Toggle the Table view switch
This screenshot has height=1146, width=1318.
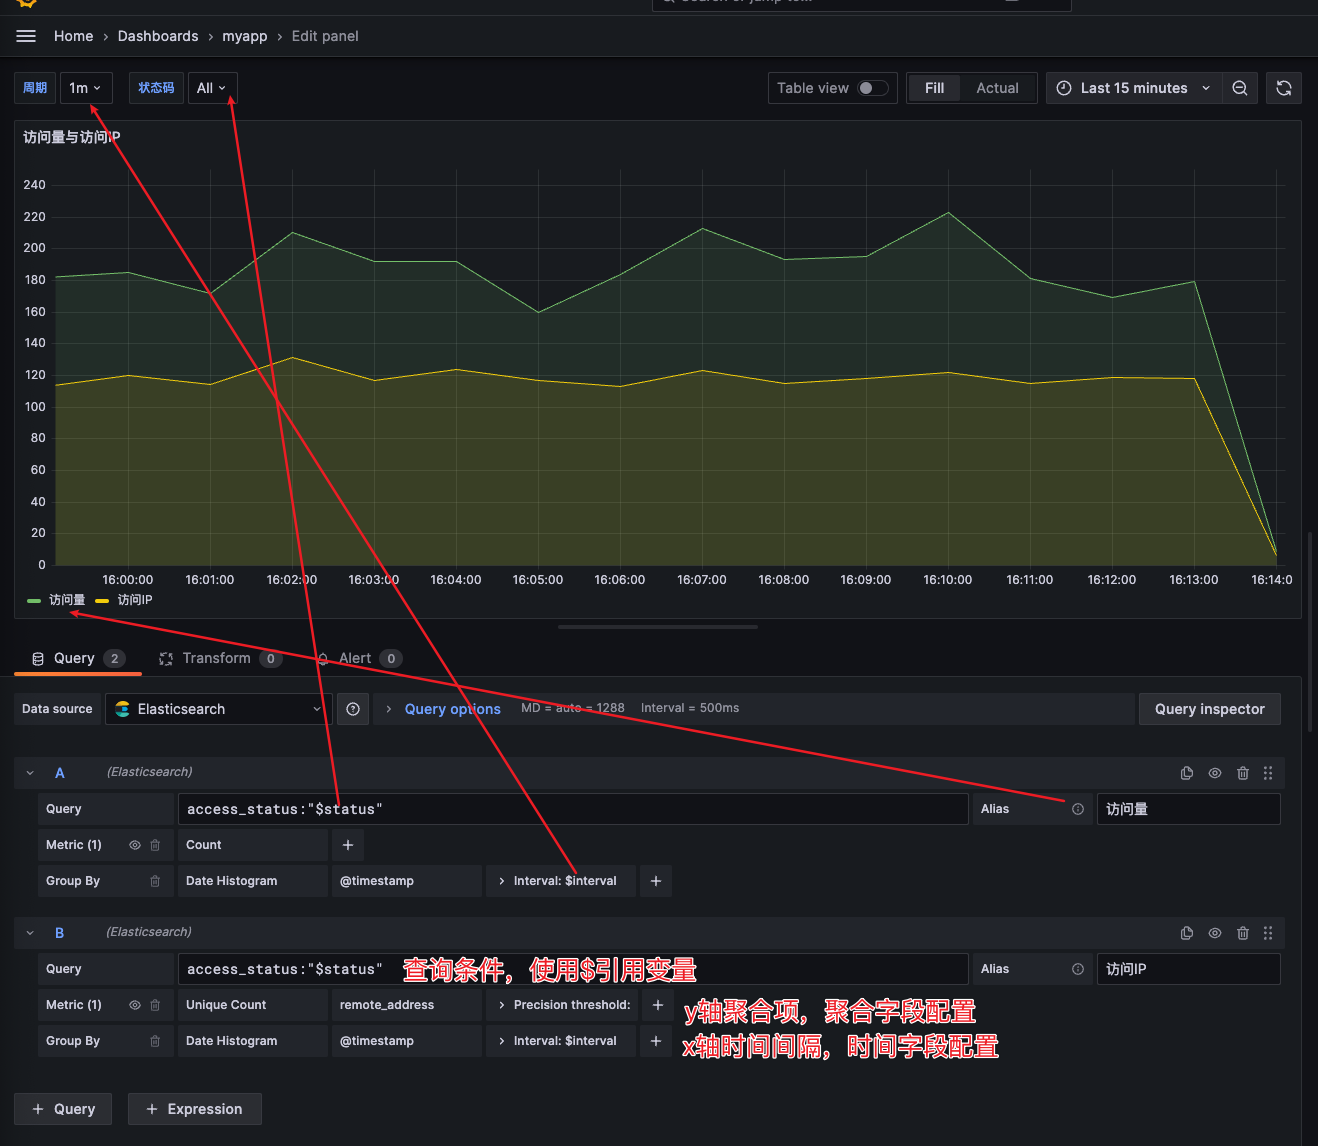872,88
